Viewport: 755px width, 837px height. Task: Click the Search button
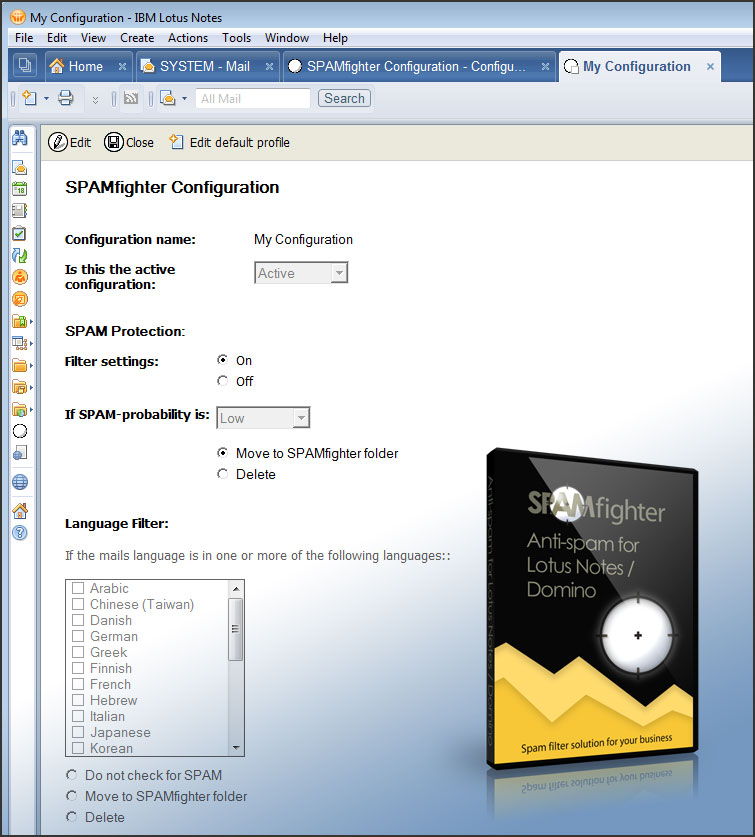click(x=344, y=98)
